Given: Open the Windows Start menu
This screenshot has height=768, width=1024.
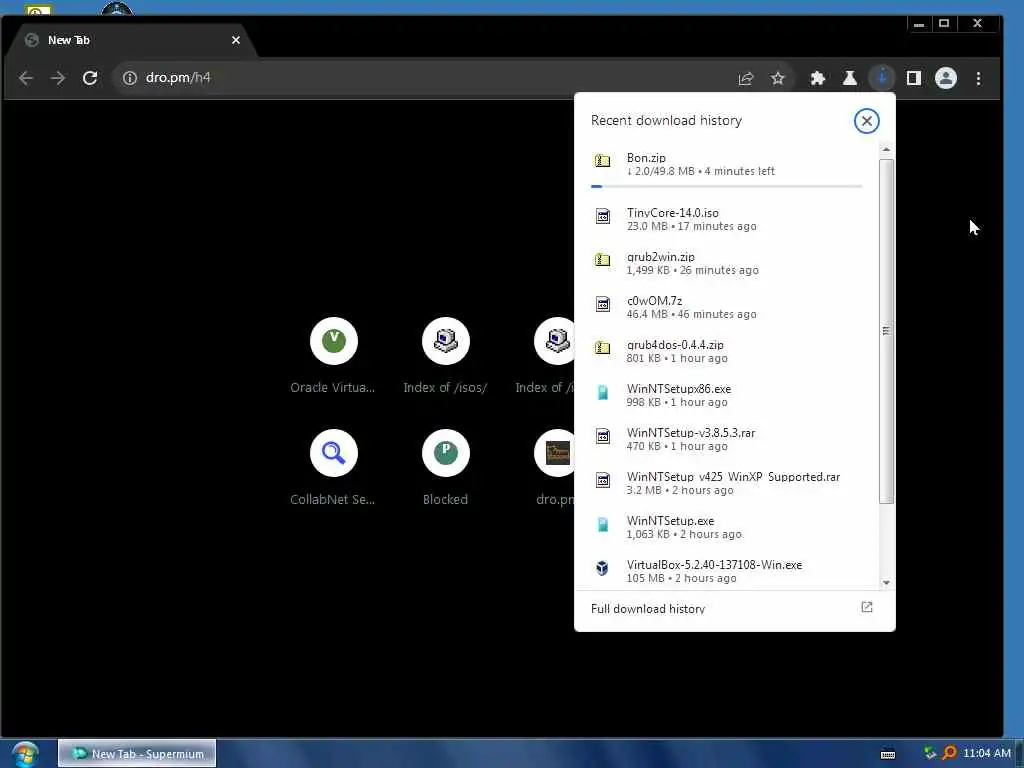Looking at the screenshot, I should coord(25,754).
